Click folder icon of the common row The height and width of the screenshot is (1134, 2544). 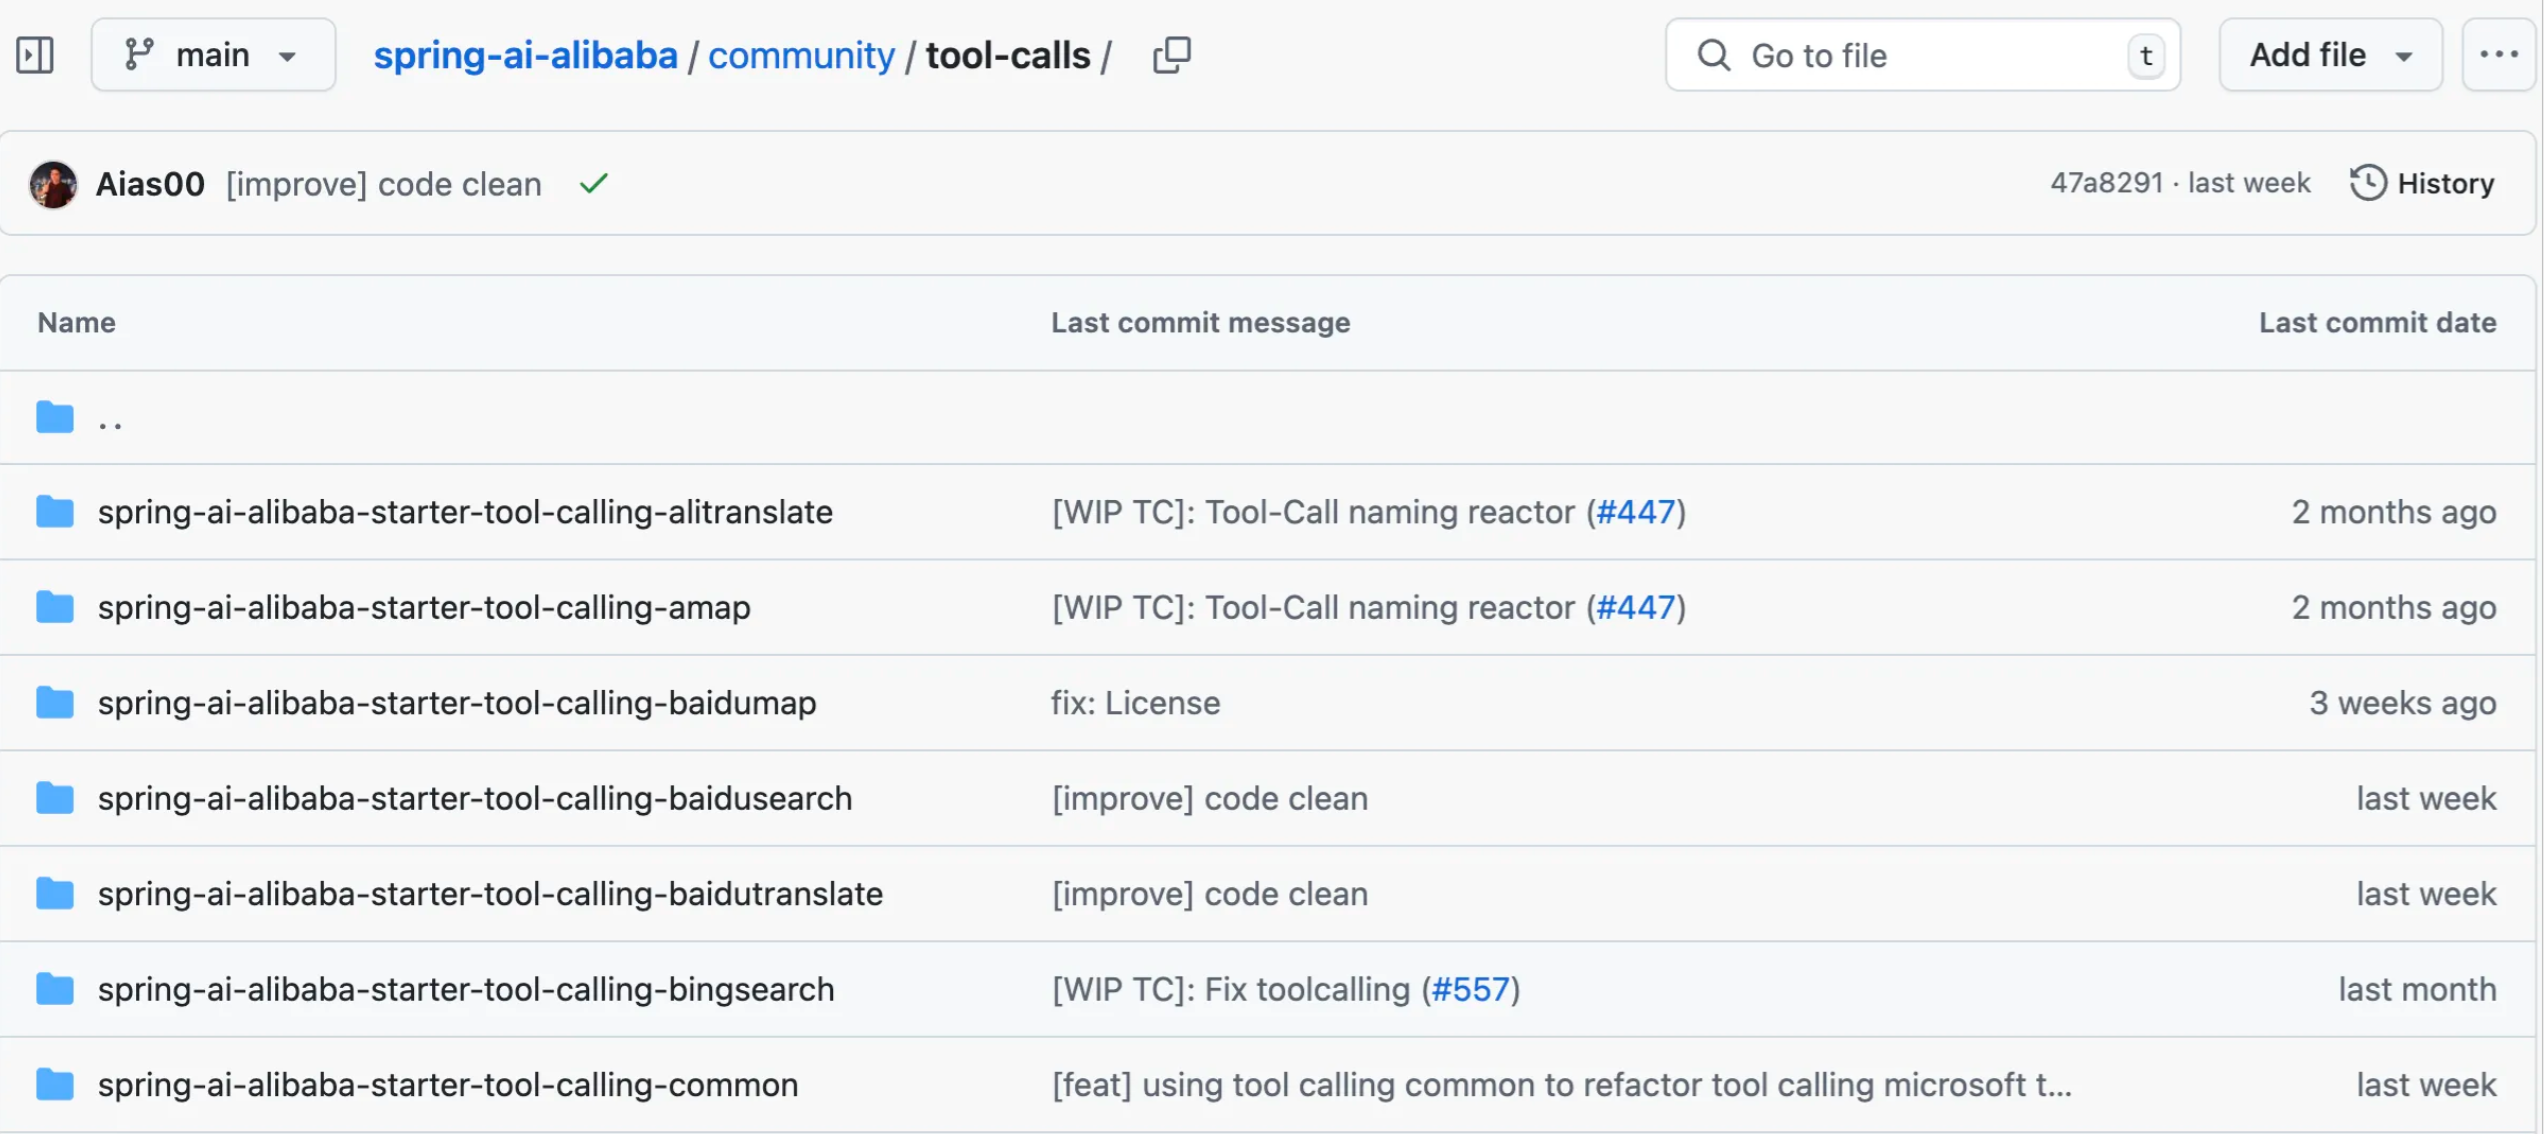(55, 1084)
